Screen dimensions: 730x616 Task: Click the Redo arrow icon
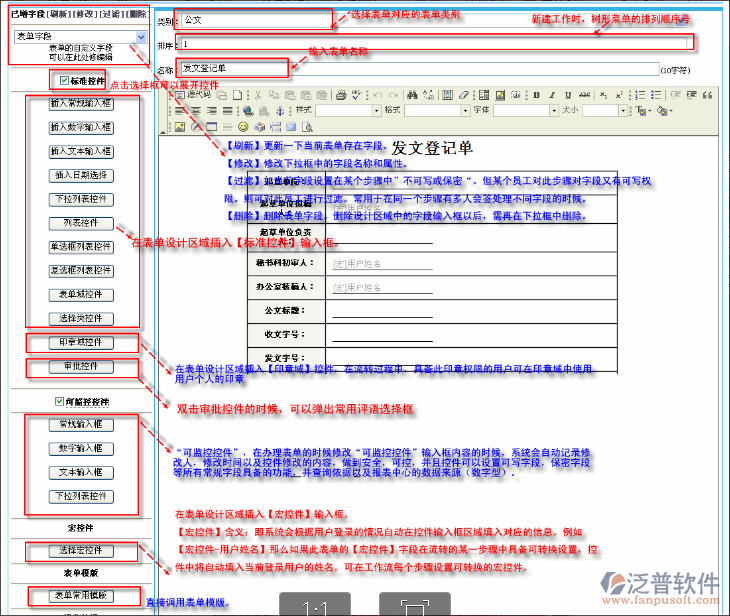(393, 95)
